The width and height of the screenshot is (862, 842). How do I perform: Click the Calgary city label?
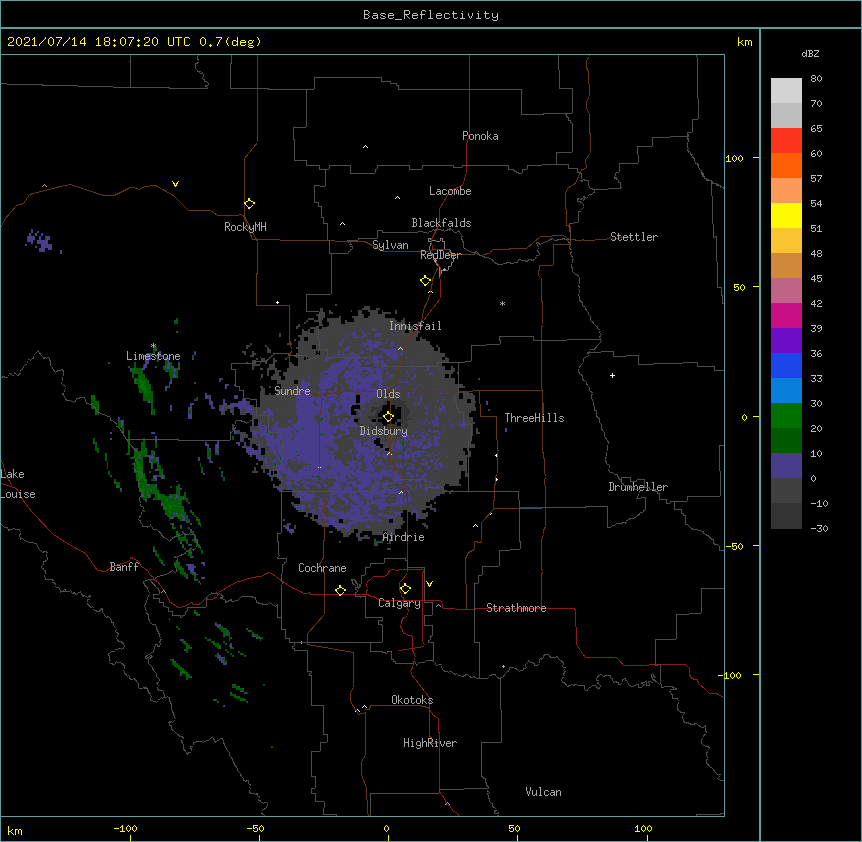pyautogui.click(x=399, y=603)
